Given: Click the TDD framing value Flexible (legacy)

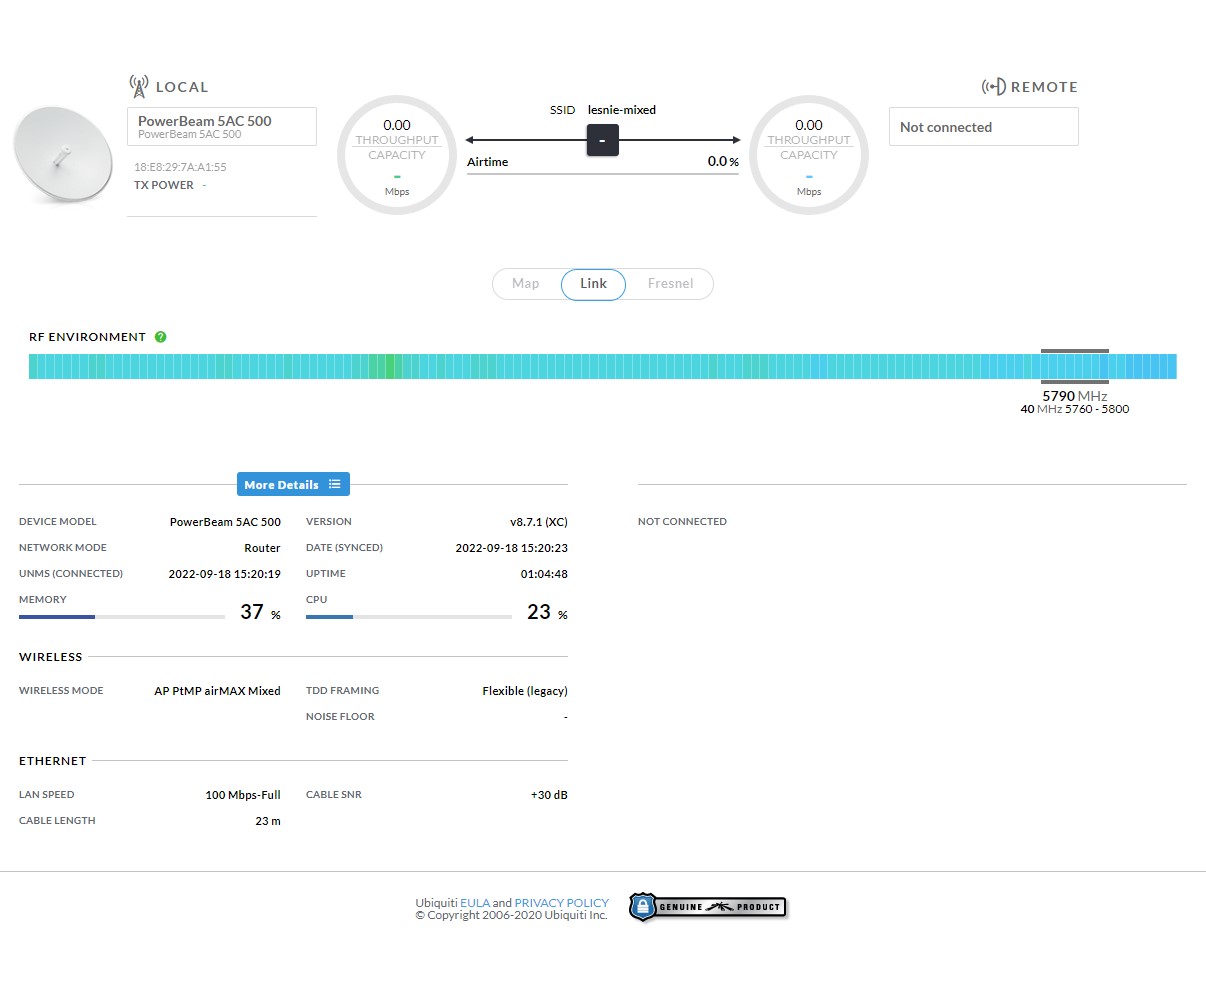Looking at the screenshot, I should [525, 691].
